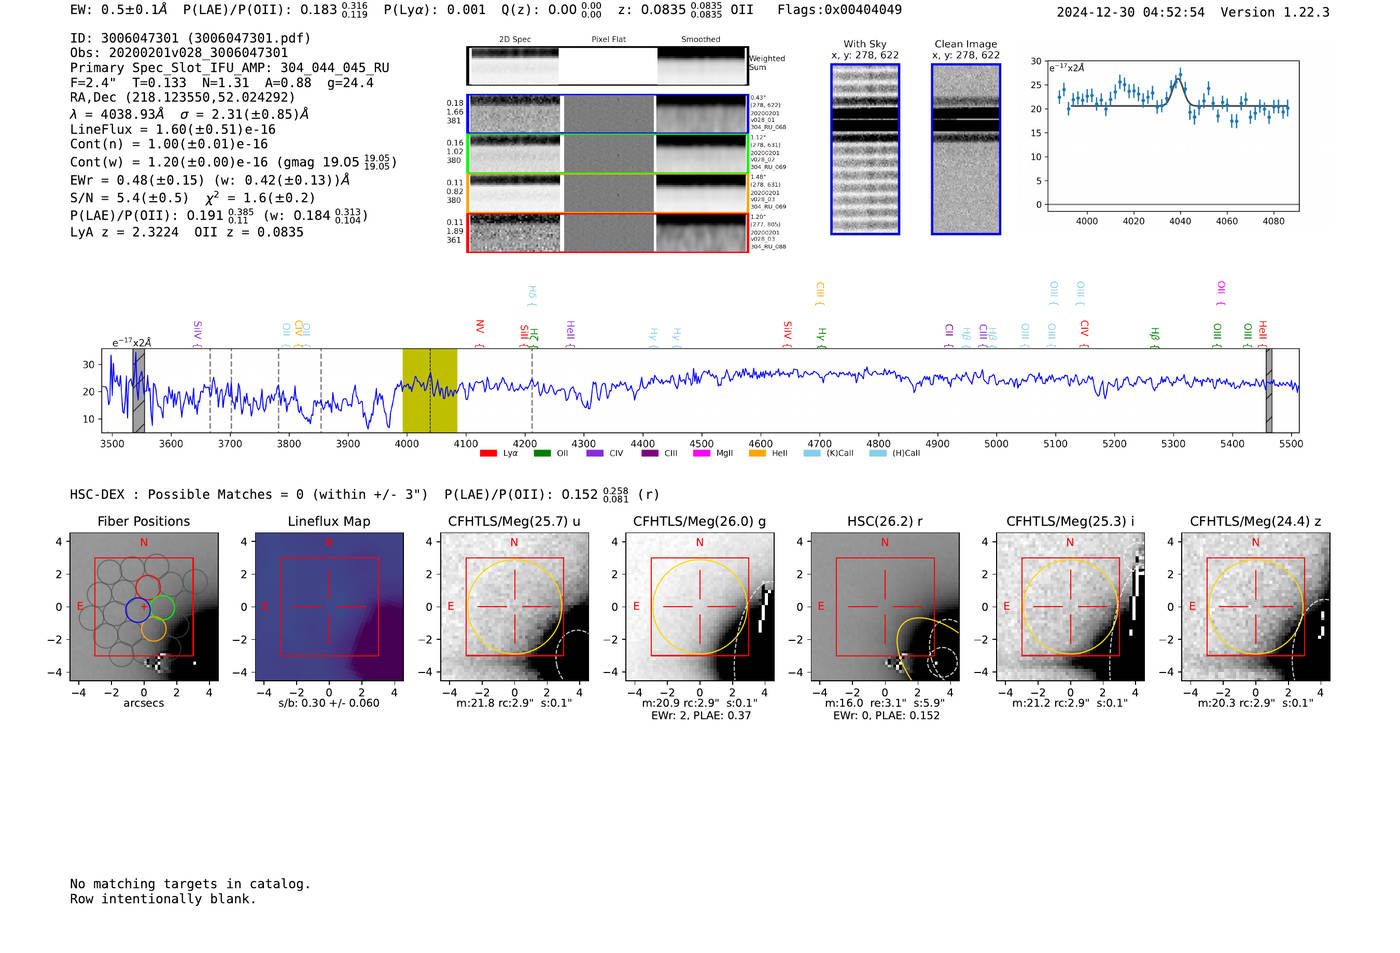Open the Fiber Positions image panel
1400x953 pixels.
click(x=144, y=607)
